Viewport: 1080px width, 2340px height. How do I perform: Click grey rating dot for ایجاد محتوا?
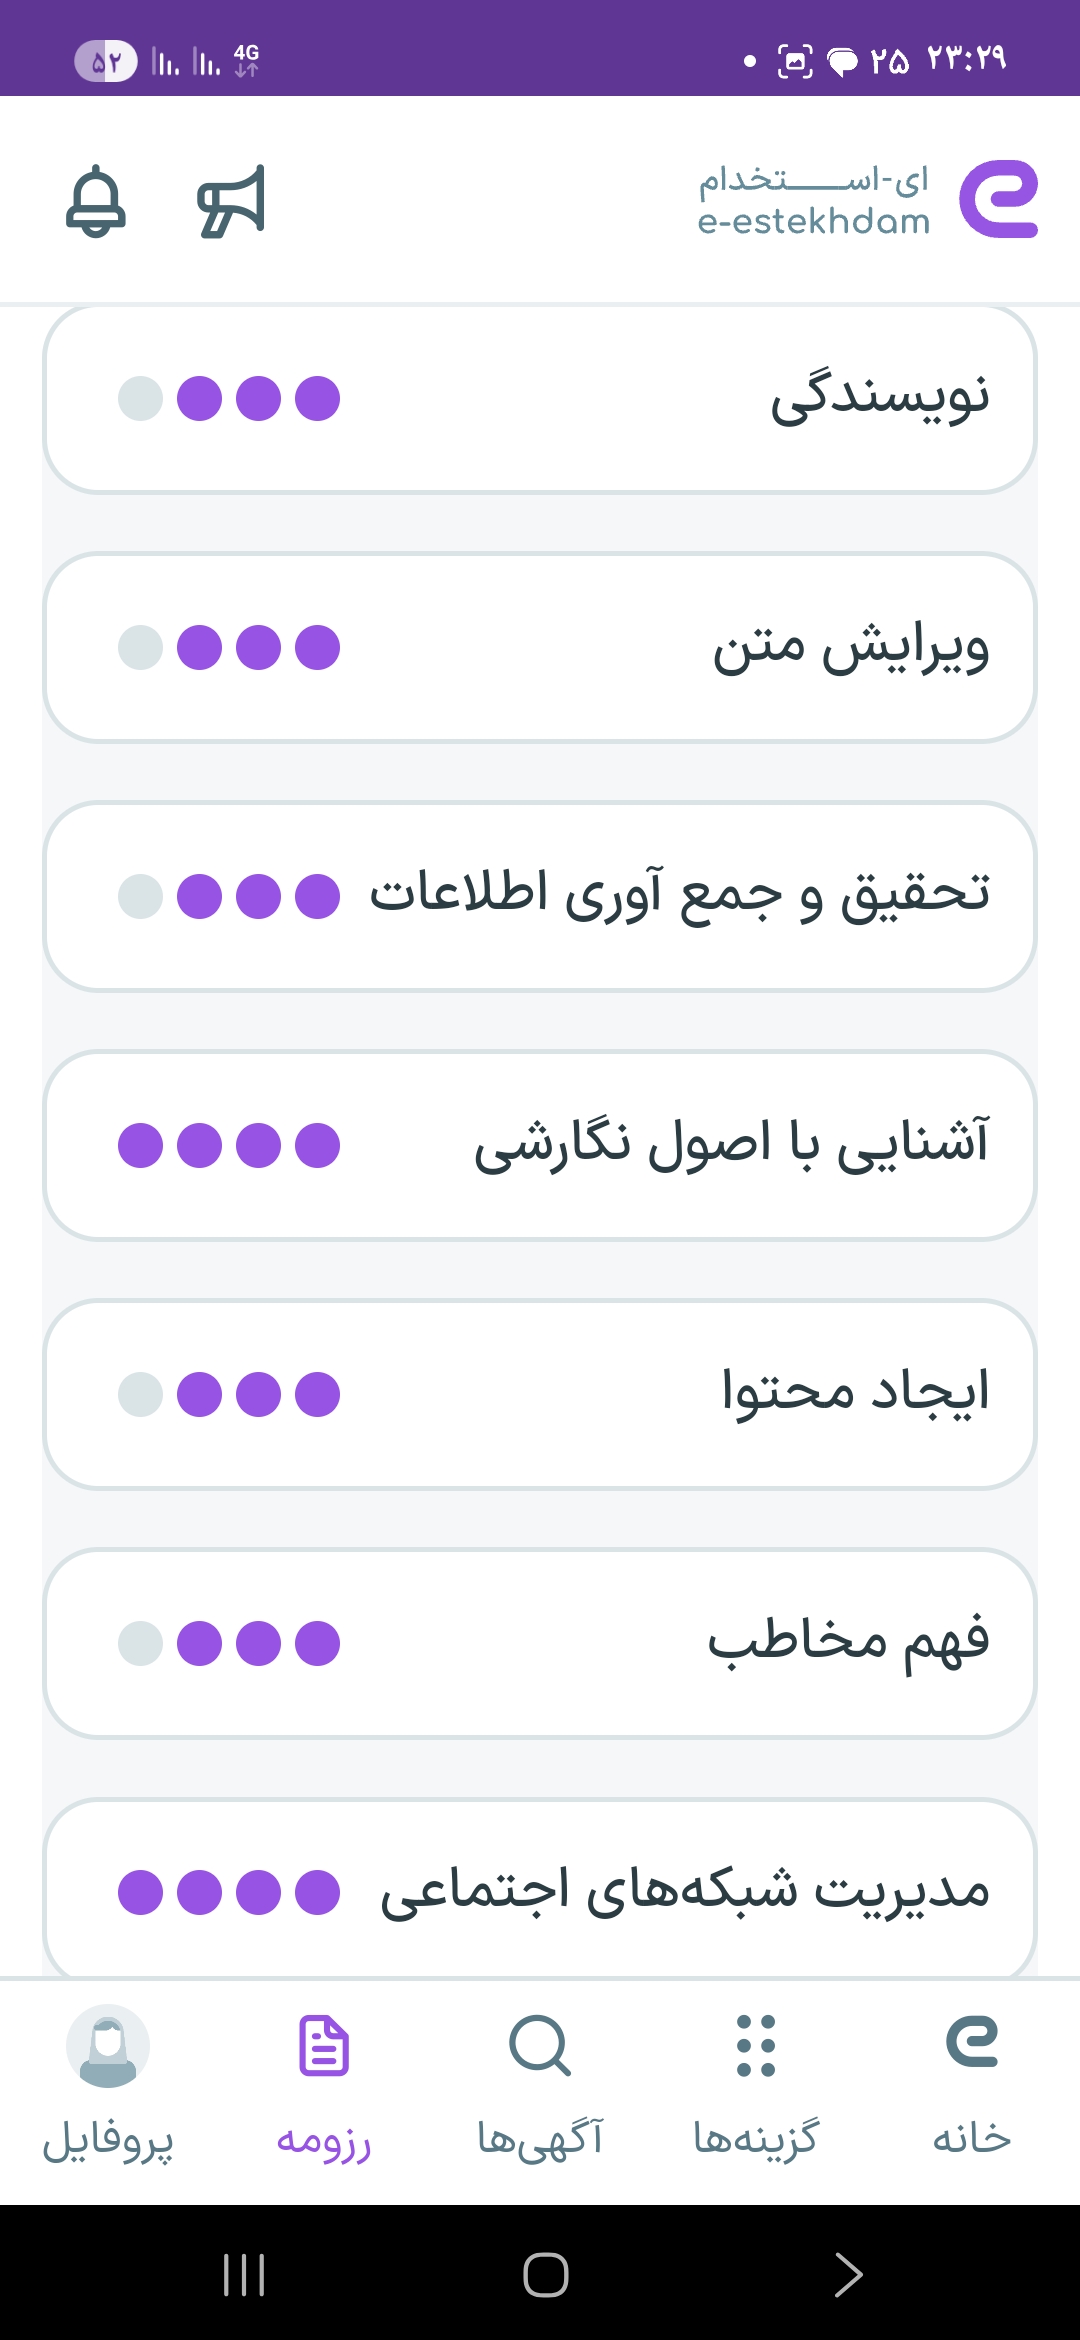point(140,1394)
